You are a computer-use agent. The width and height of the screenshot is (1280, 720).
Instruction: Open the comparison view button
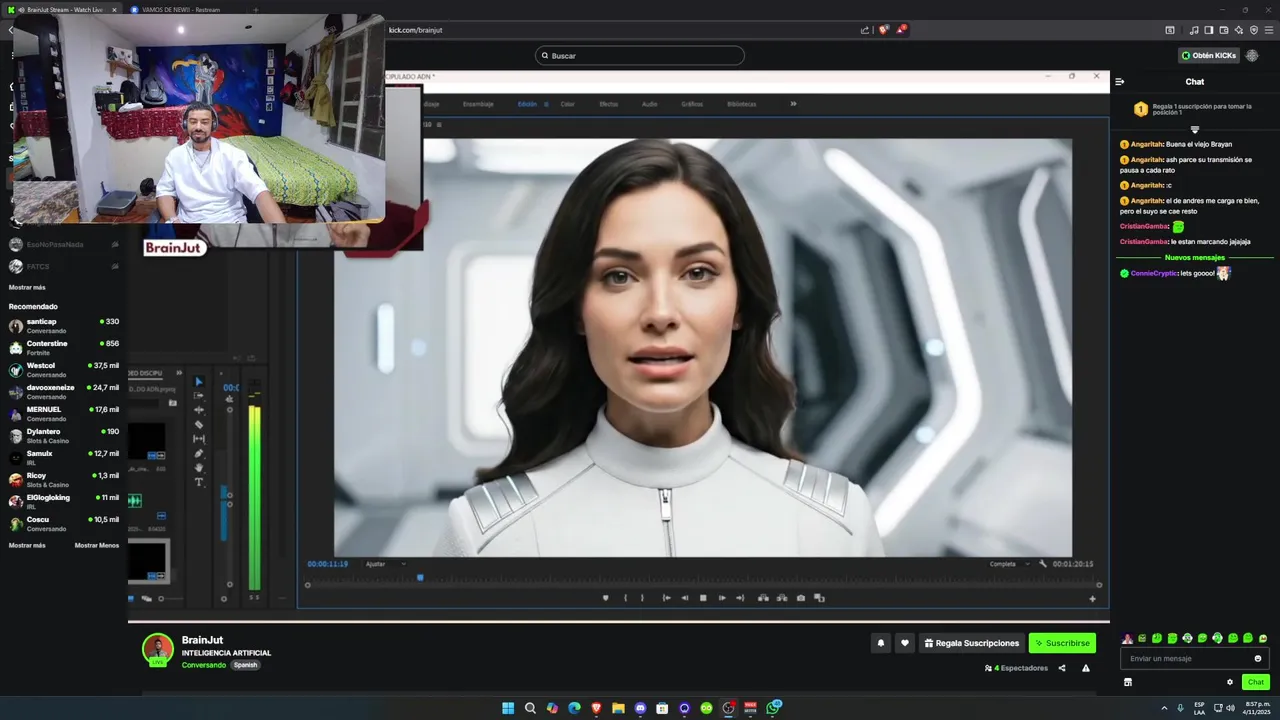(x=819, y=598)
